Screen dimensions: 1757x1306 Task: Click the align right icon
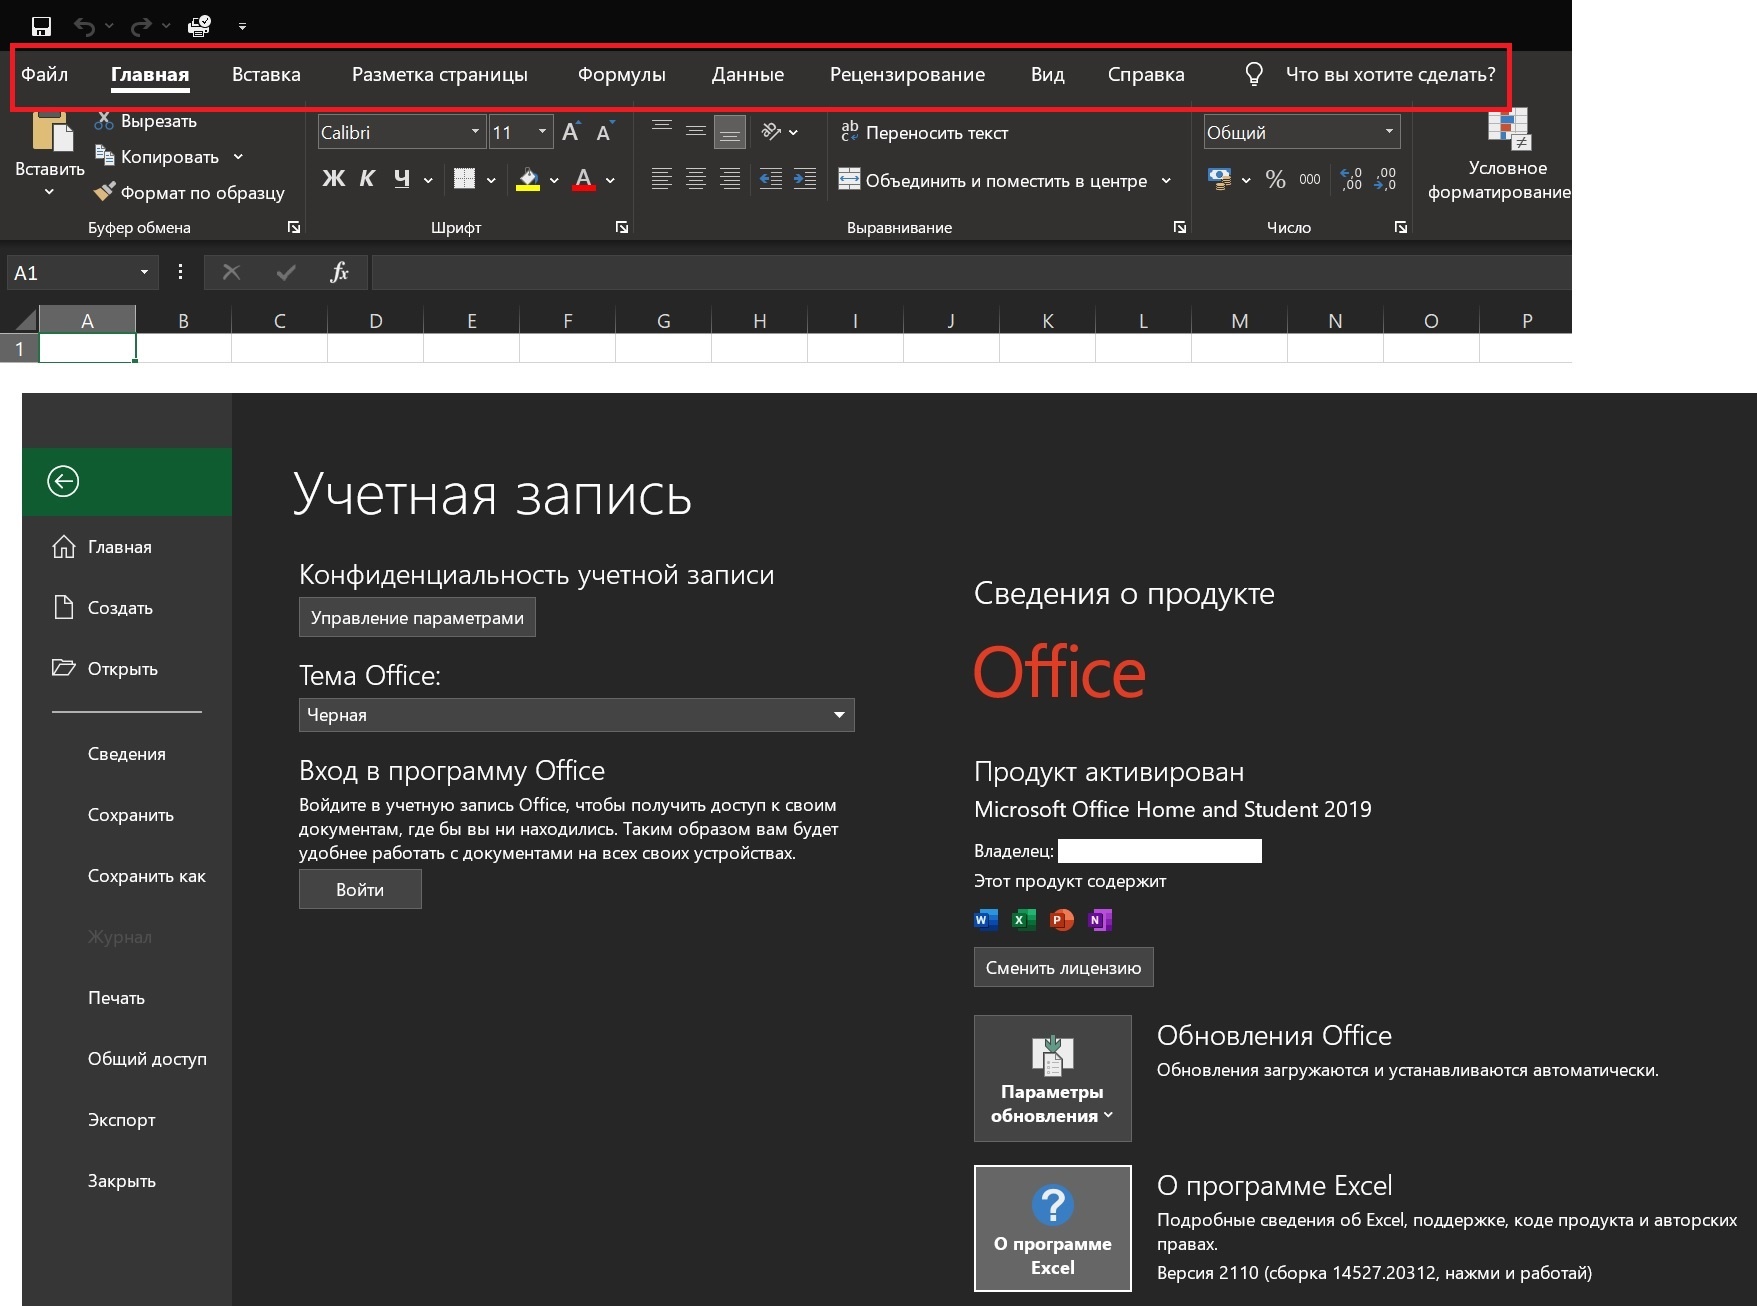[x=730, y=179]
